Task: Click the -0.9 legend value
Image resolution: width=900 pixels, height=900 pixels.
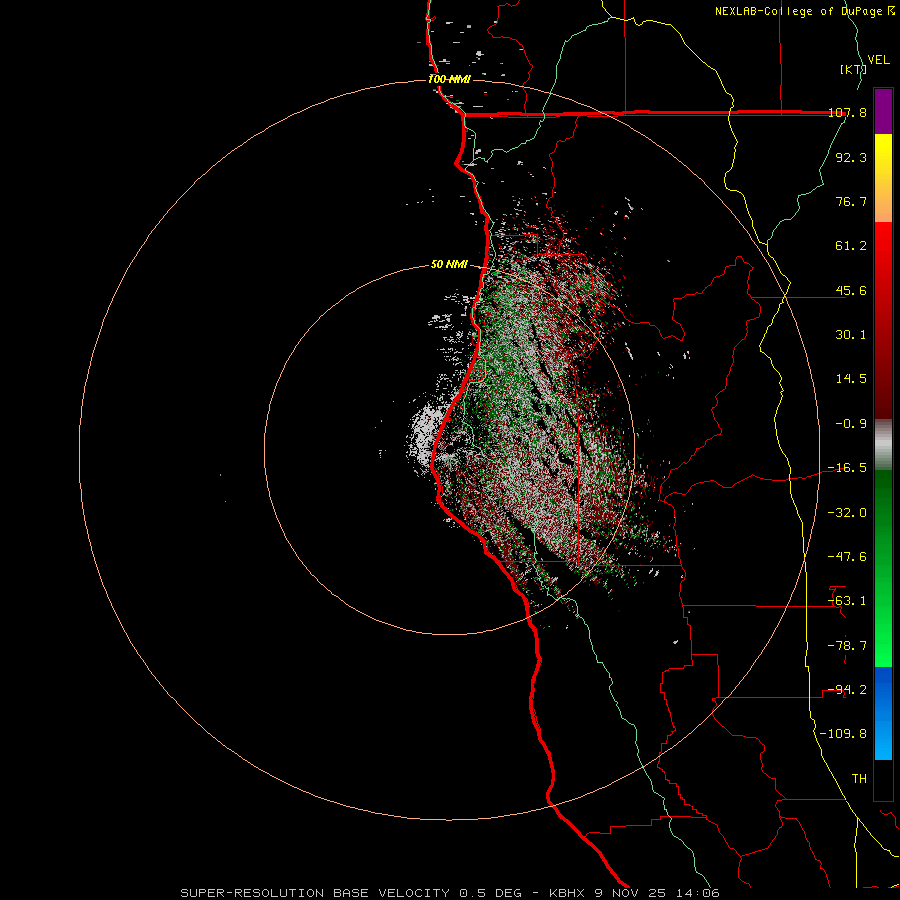Action: pyautogui.click(x=851, y=424)
